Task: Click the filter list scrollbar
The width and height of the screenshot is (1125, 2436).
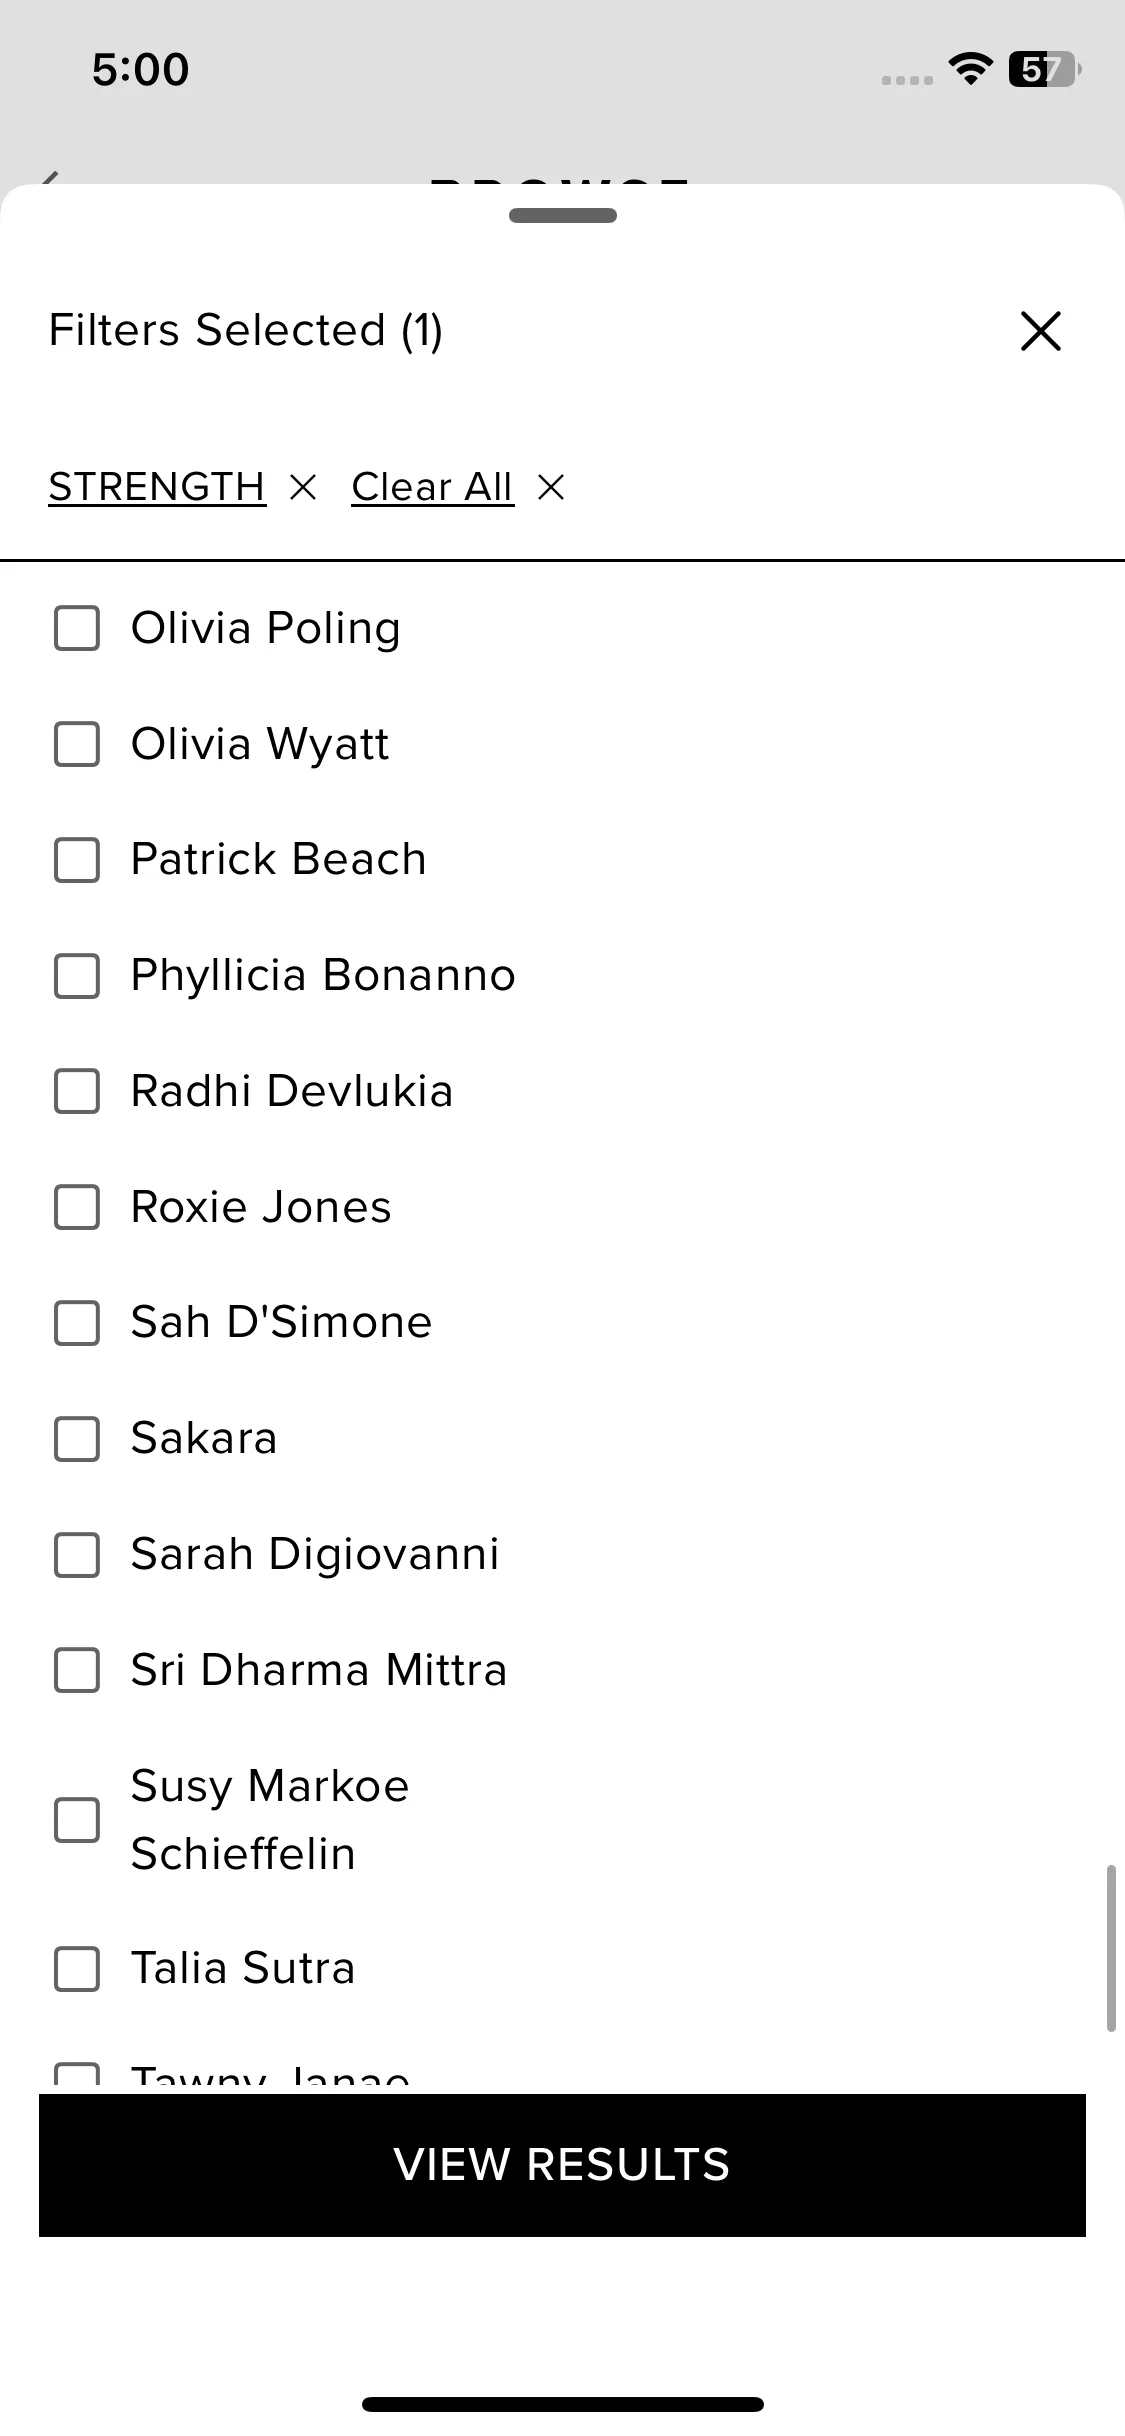Action: [x=1110, y=1948]
